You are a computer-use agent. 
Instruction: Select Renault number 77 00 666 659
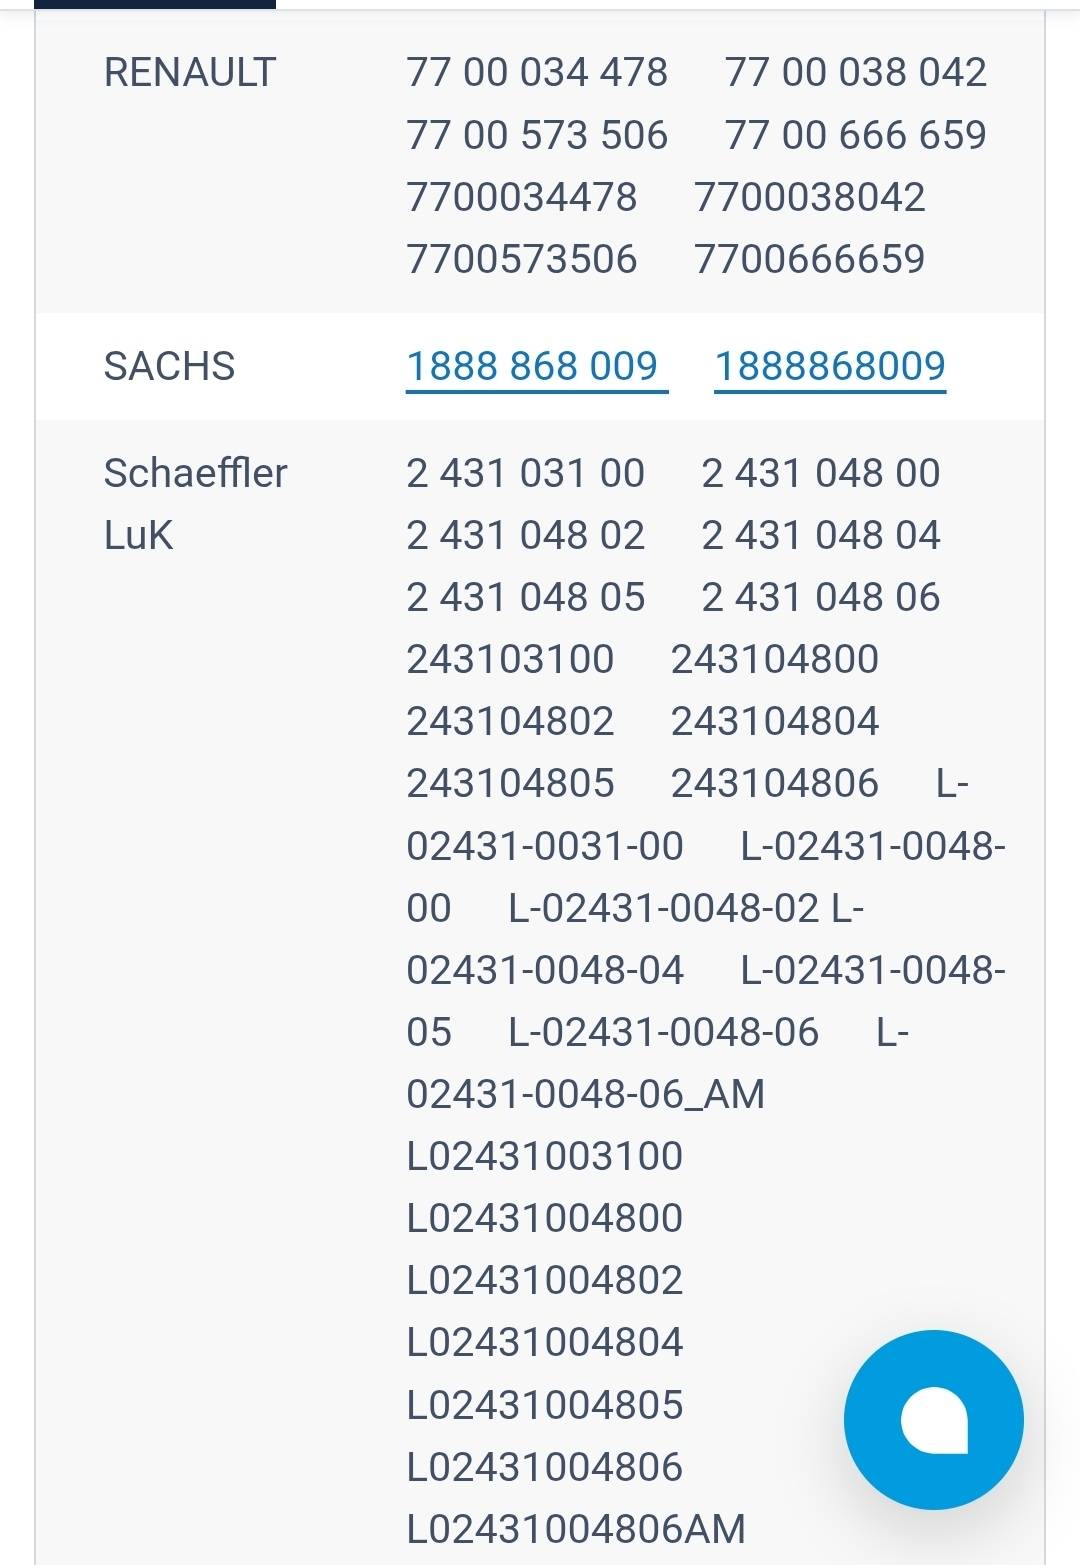click(x=856, y=135)
